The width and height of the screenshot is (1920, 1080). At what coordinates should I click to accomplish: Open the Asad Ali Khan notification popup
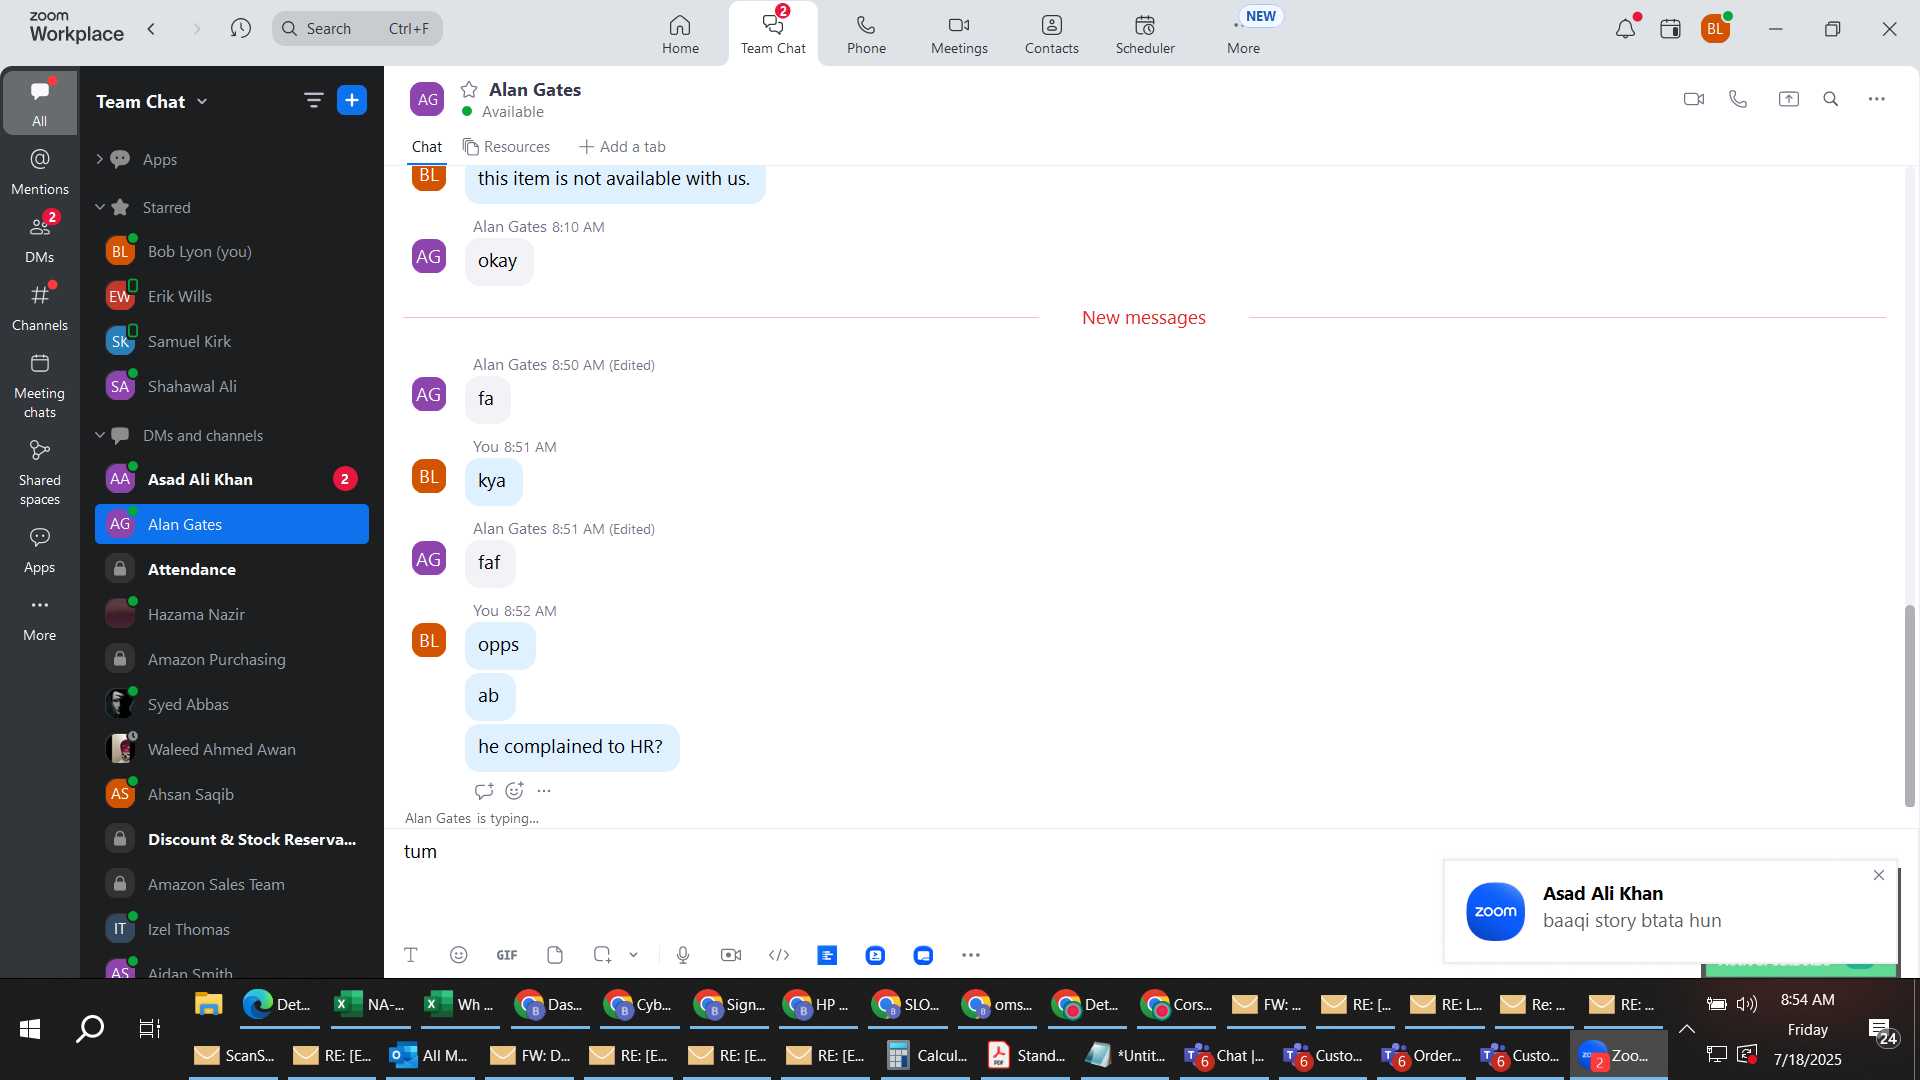(x=1670, y=911)
